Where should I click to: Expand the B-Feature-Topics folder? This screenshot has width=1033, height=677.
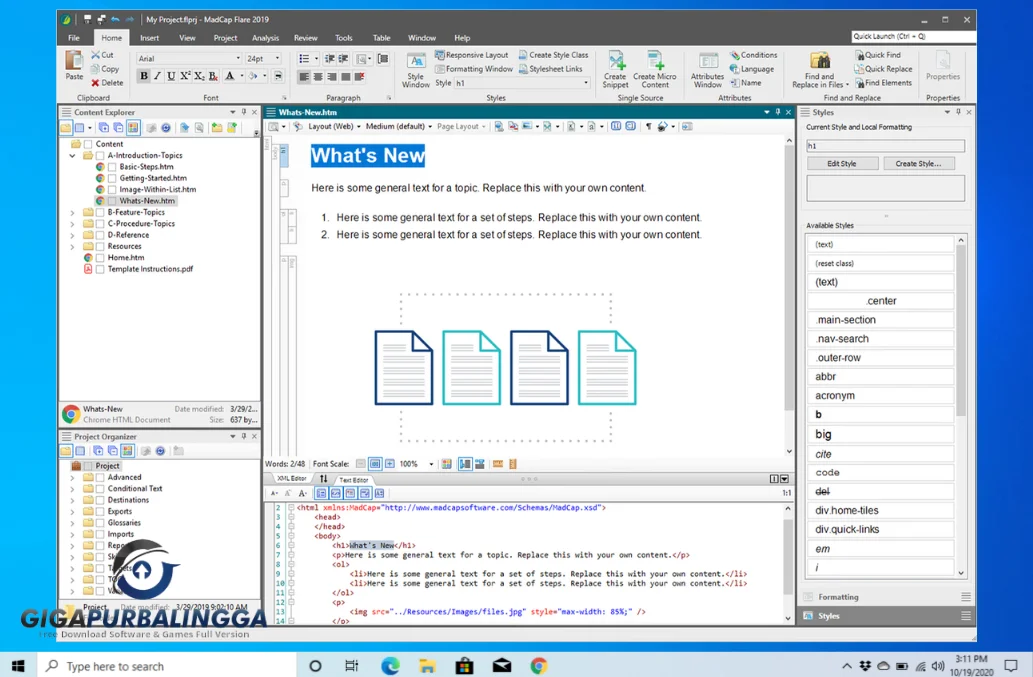72,213
